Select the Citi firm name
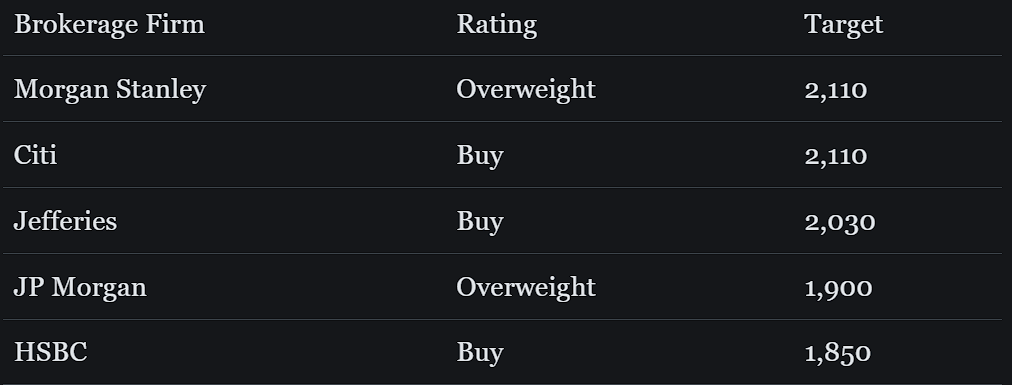 (x=35, y=155)
